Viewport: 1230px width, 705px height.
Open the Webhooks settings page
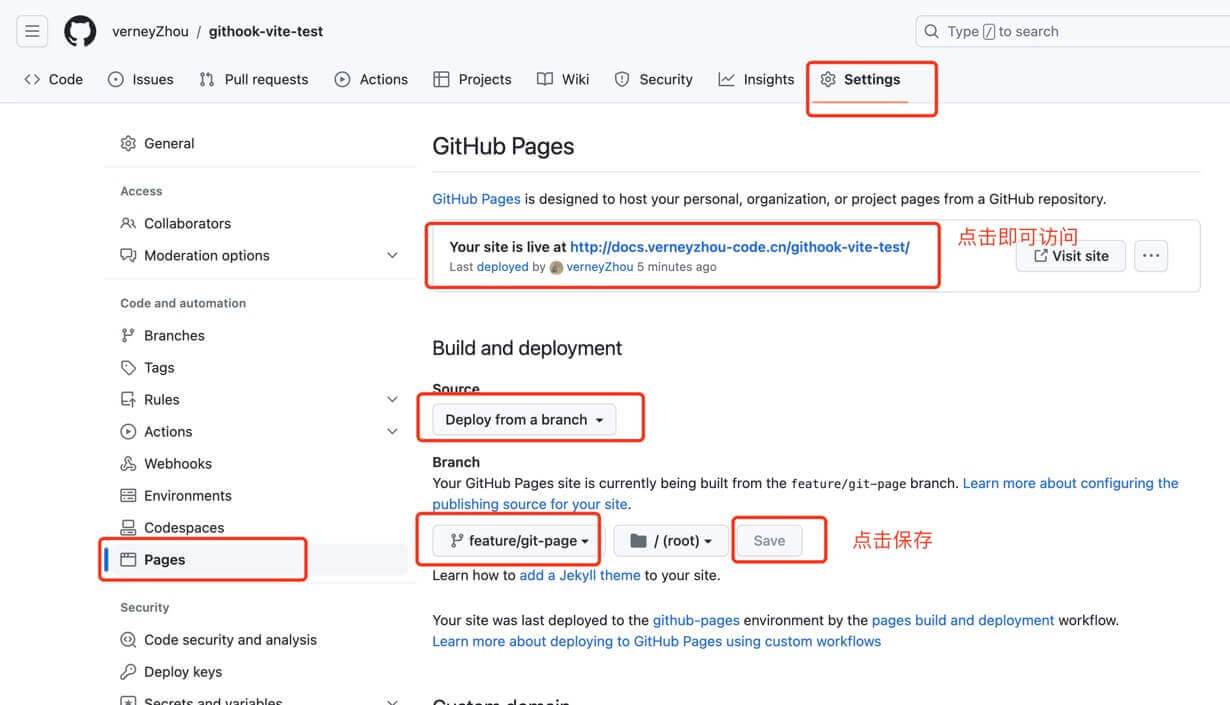[x=177, y=464]
